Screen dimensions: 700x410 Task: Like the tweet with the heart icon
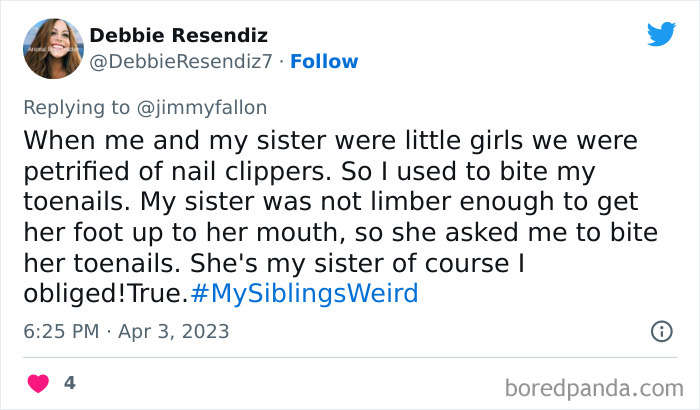click(x=38, y=384)
